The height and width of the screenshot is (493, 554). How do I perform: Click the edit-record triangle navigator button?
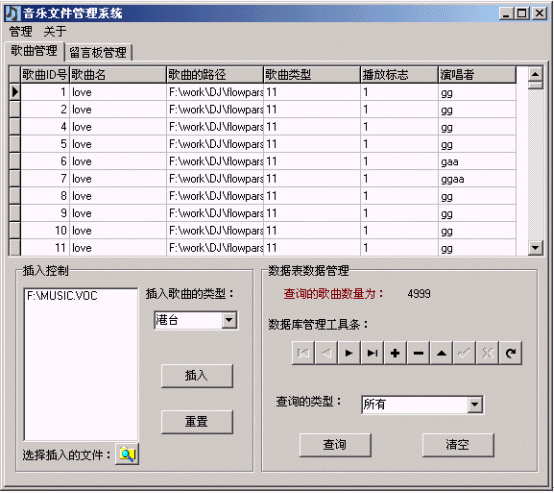441,353
